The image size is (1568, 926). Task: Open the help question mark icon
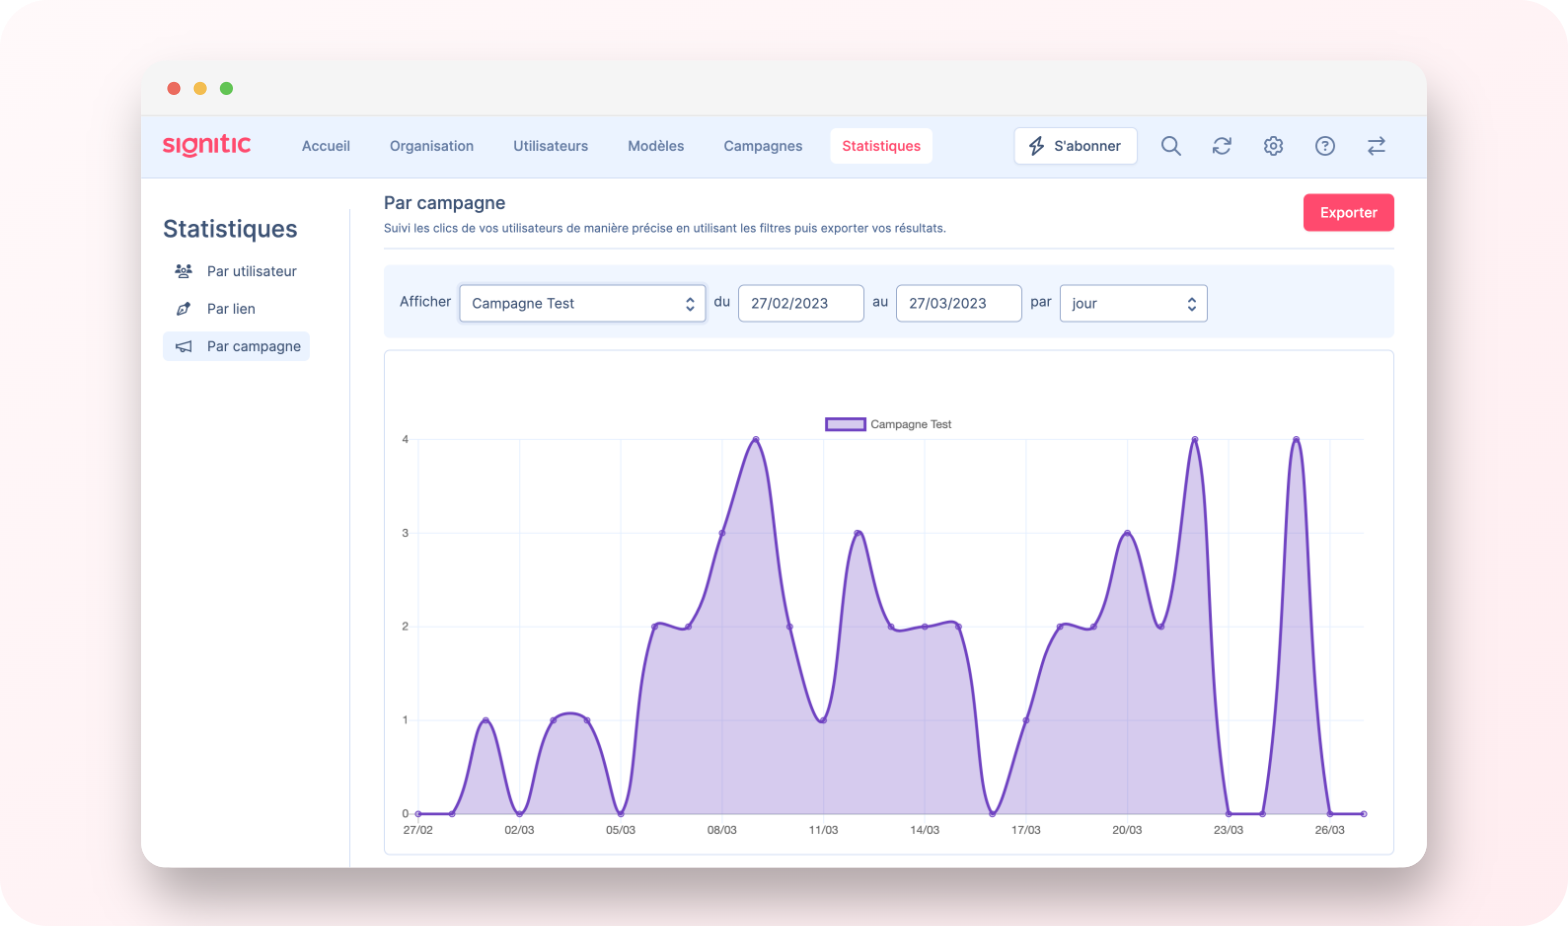(x=1325, y=146)
